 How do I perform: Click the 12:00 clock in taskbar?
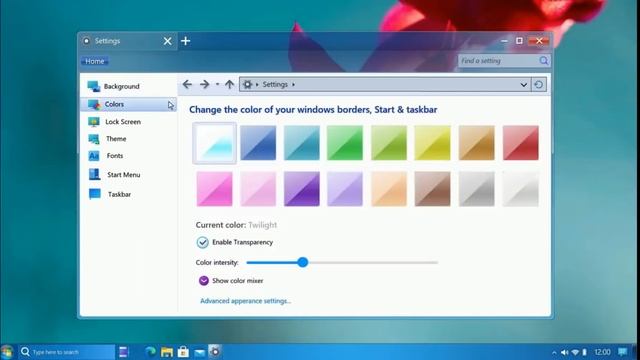(x=602, y=352)
